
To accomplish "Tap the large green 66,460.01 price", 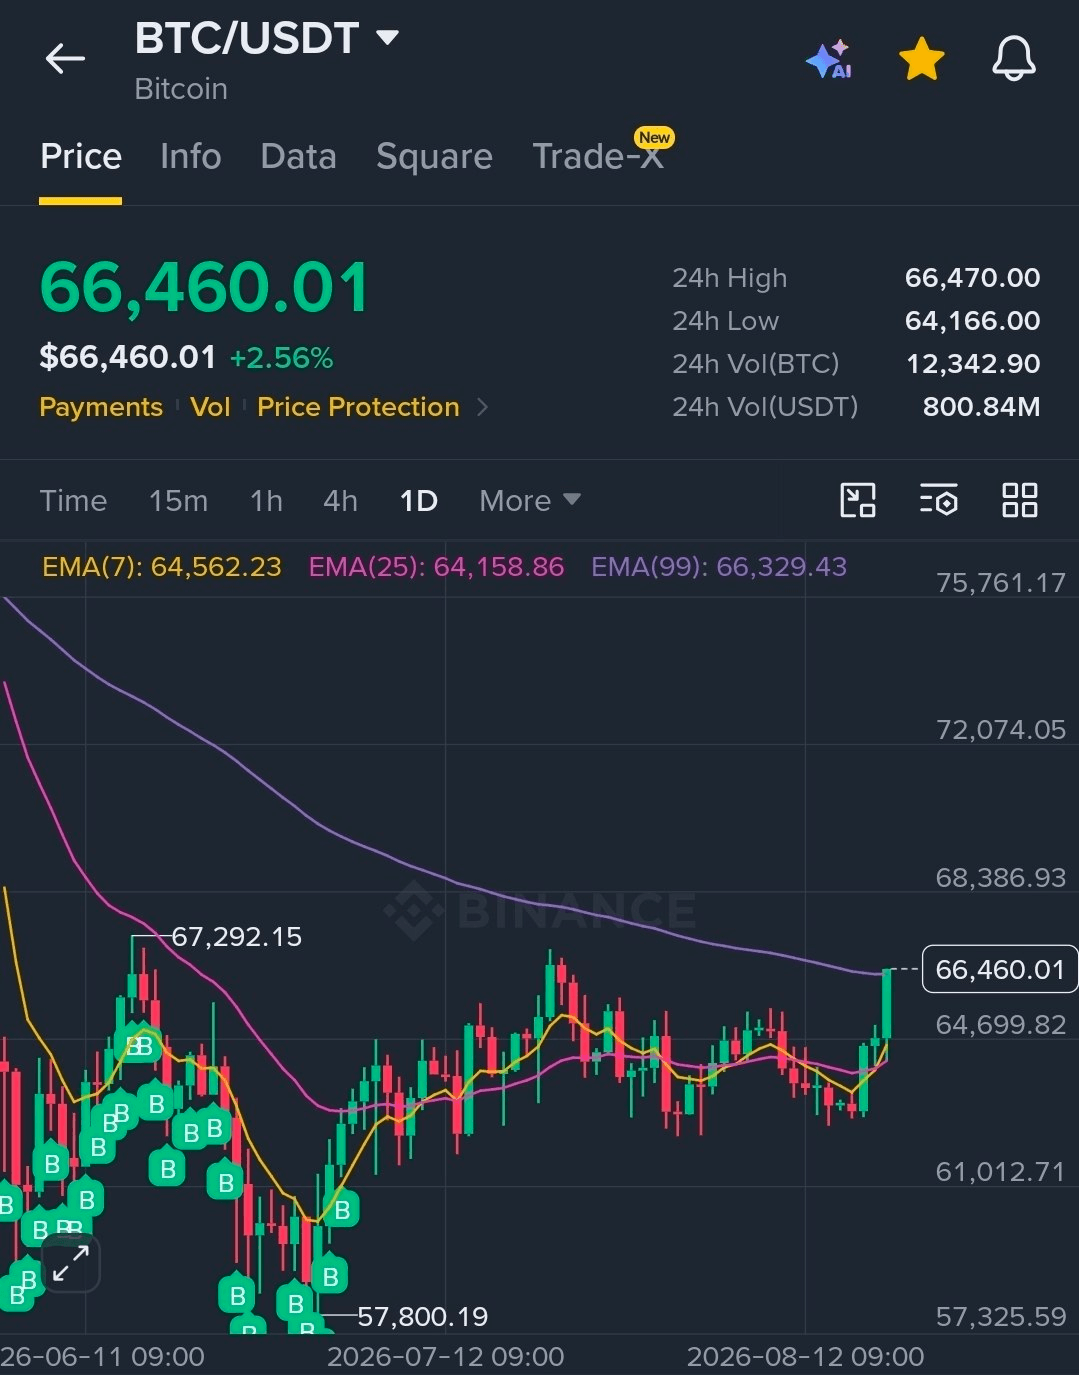I will (205, 288).
